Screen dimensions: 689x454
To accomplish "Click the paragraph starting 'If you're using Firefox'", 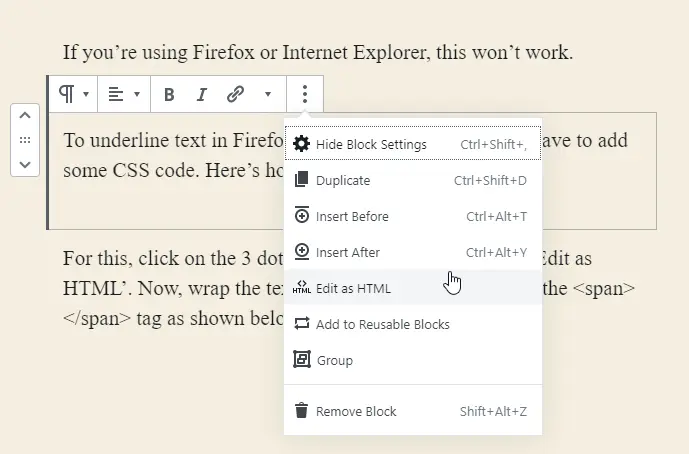I will 317,52.
